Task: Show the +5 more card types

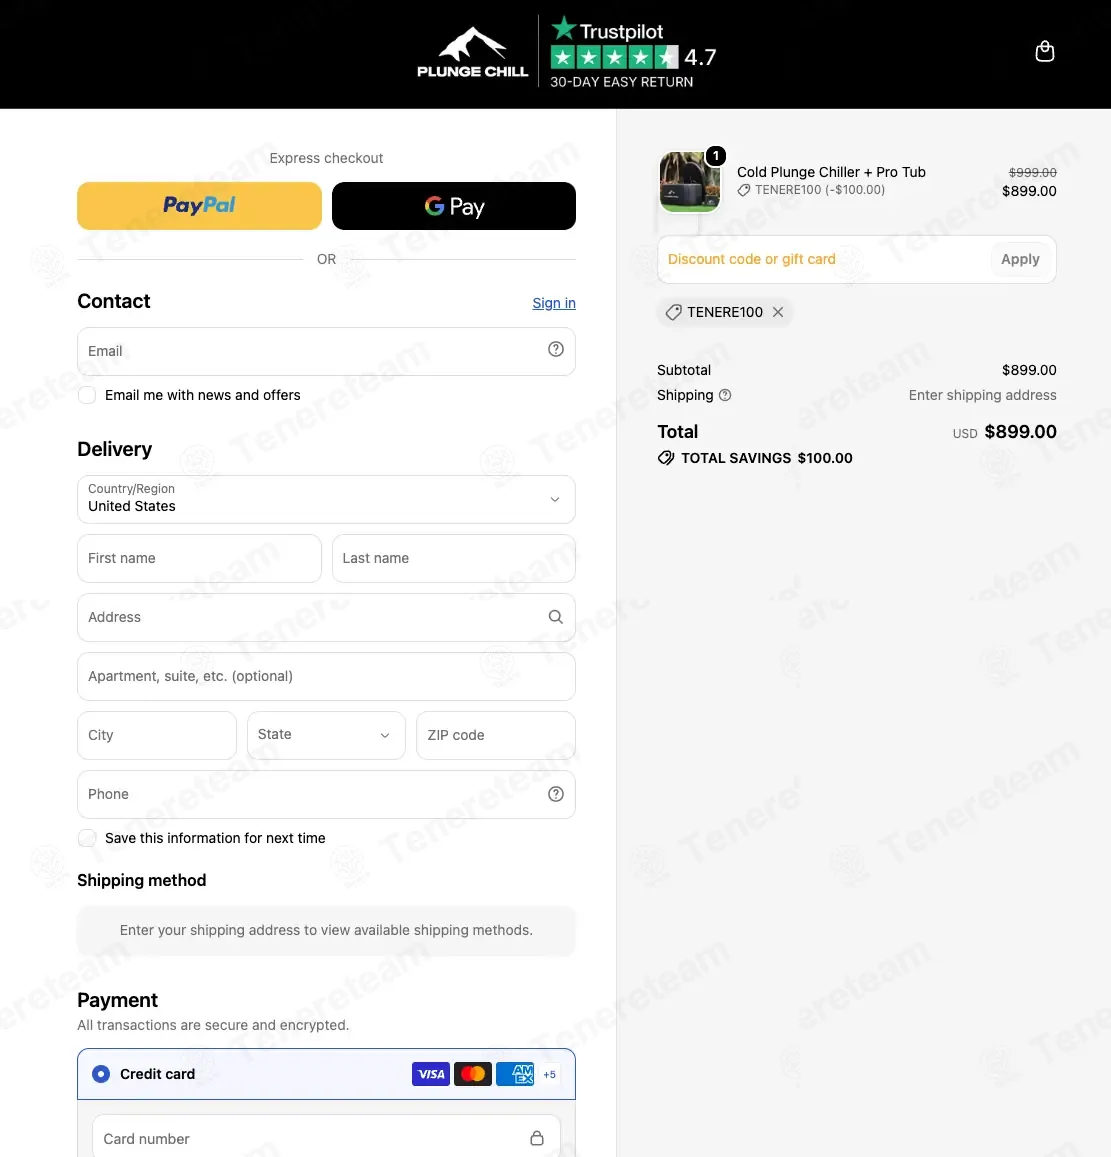Action: [x=550, y=1074]
